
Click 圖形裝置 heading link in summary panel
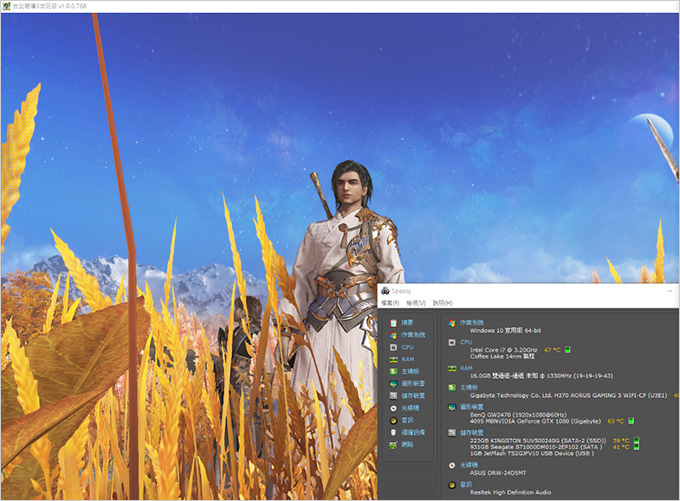tap(472, 407)
